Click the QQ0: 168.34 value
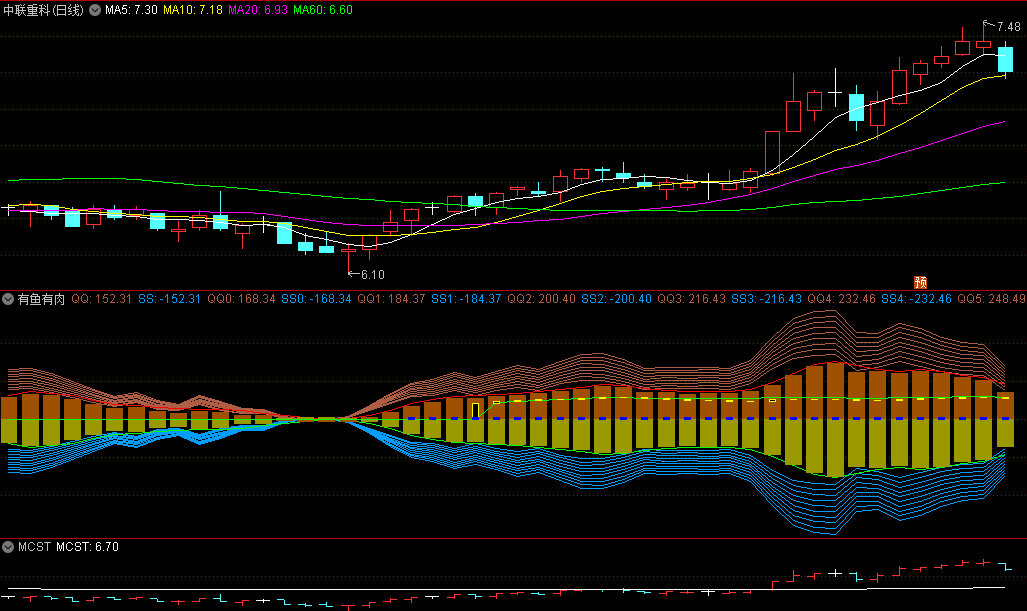Image resolution: width=1027 pixels, height=611 pixels. point(241,299)
